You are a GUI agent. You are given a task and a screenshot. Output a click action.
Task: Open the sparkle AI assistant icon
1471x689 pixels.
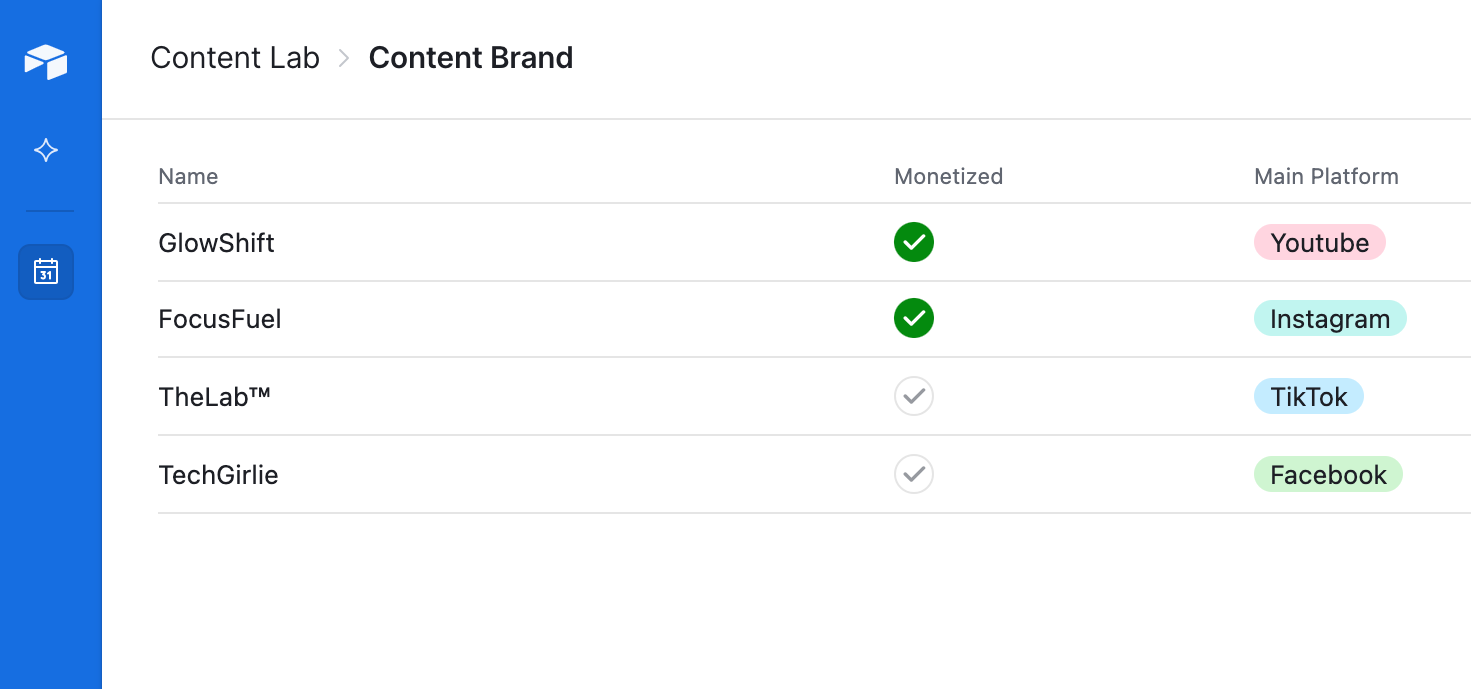[46, 151]
